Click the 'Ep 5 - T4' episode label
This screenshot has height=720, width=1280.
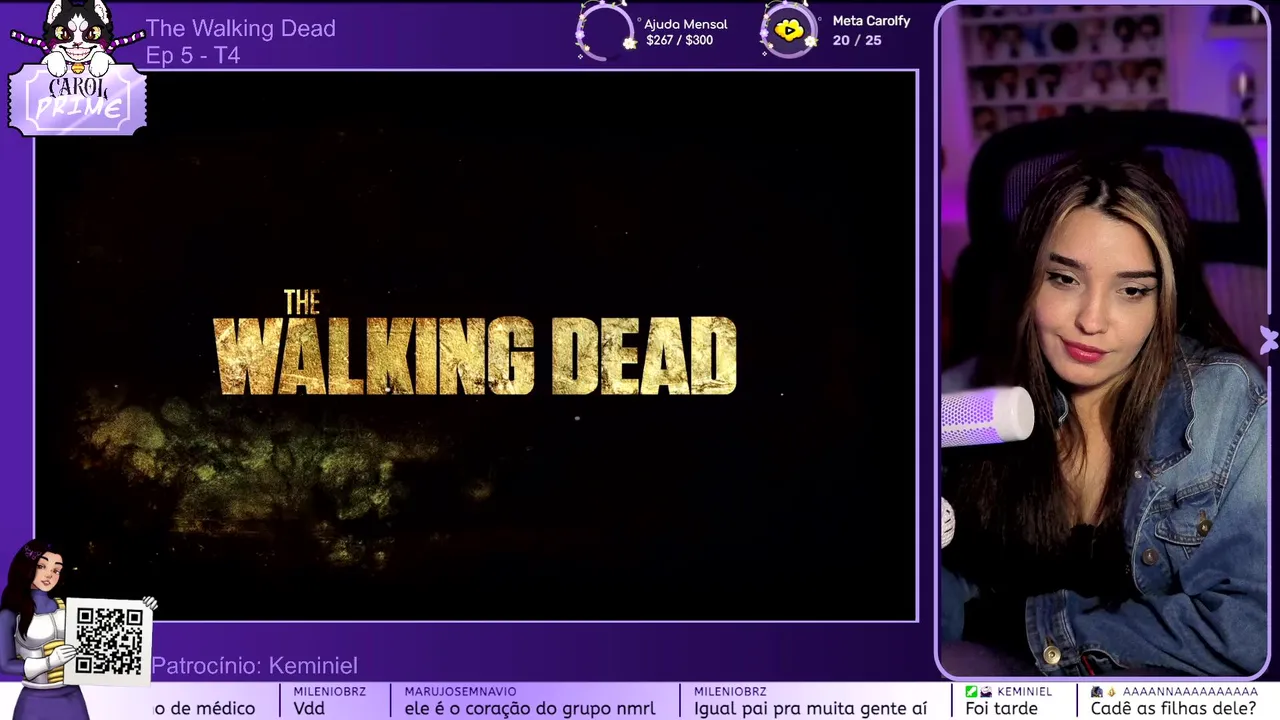193,55
